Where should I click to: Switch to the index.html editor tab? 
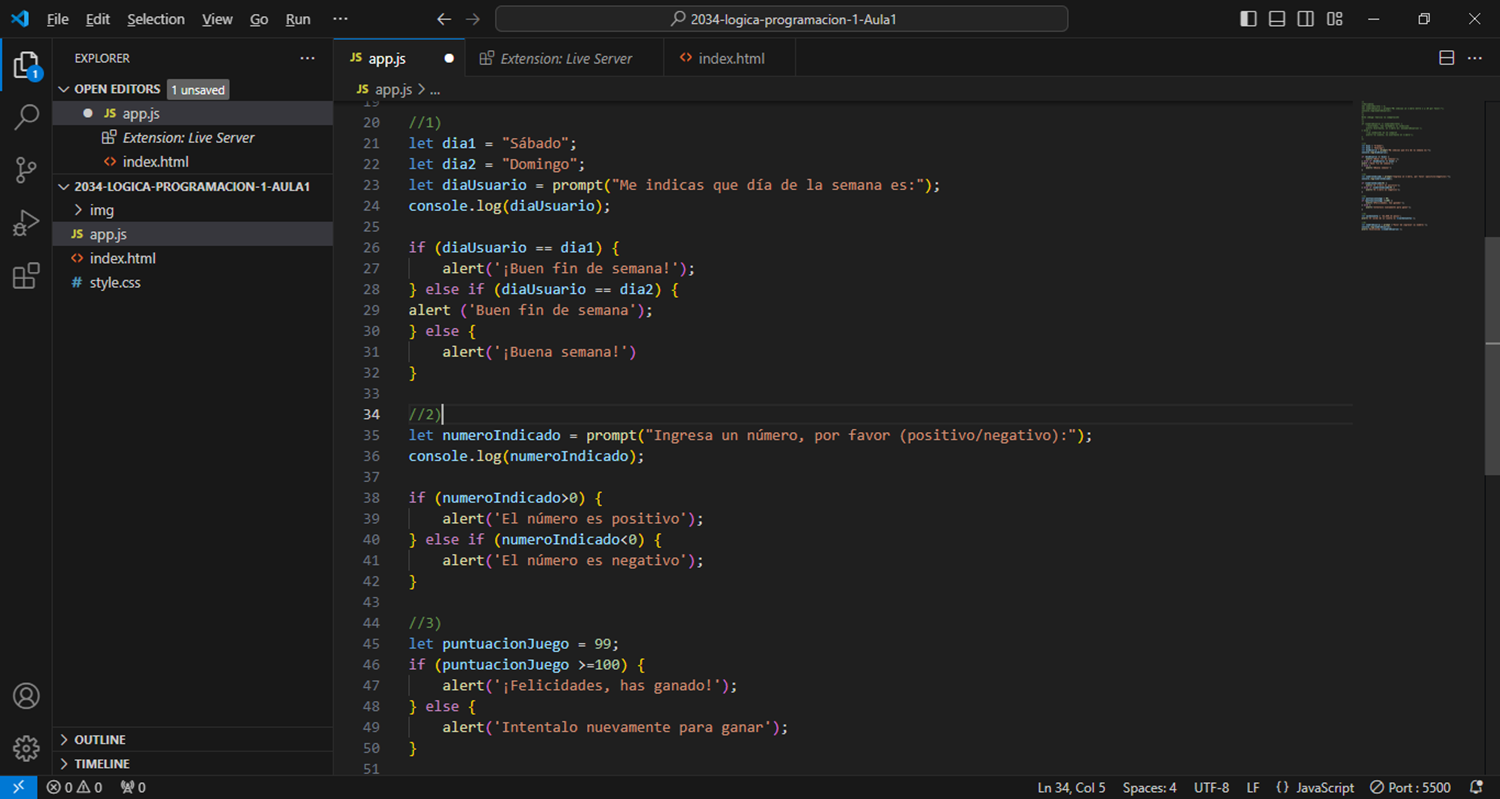[731, 58]
